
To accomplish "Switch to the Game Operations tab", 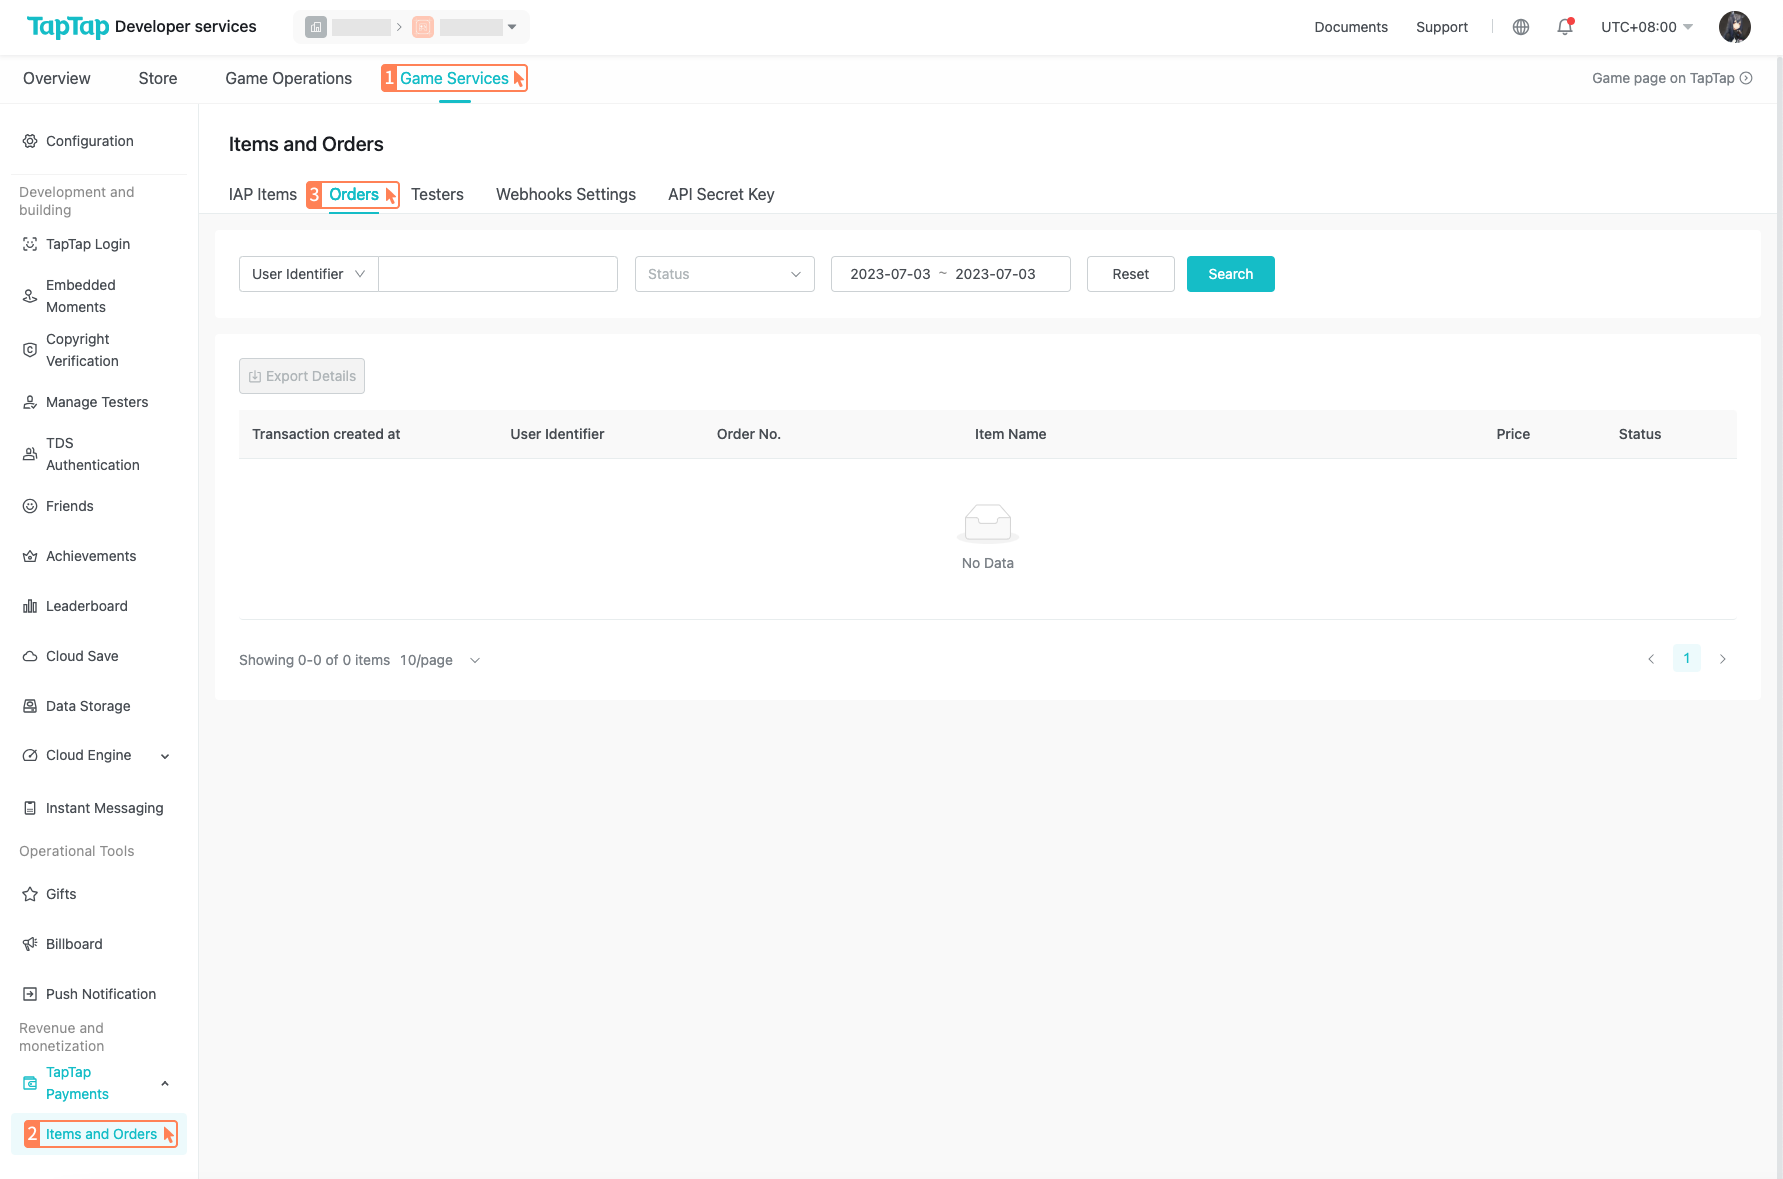I will pyautogui.click(x=289, y=78).
